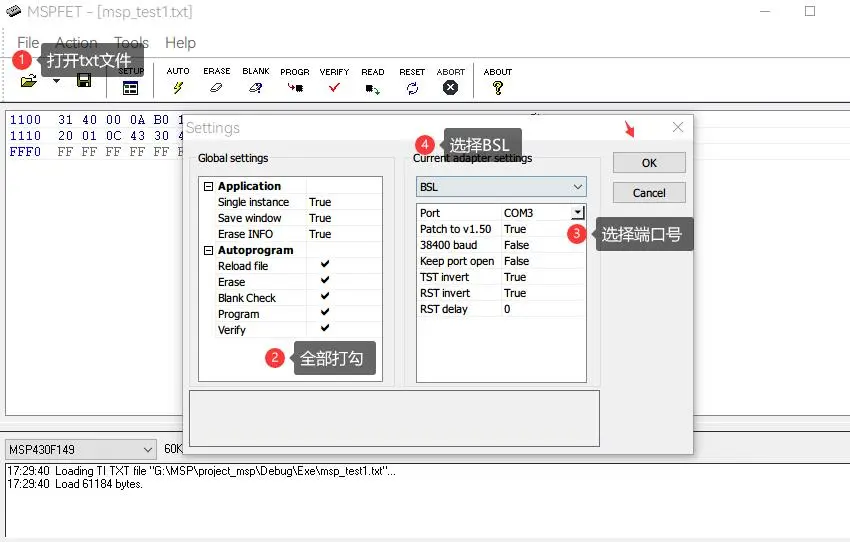
Task: Click the ERASE toolbar icon
Action: 216,87
